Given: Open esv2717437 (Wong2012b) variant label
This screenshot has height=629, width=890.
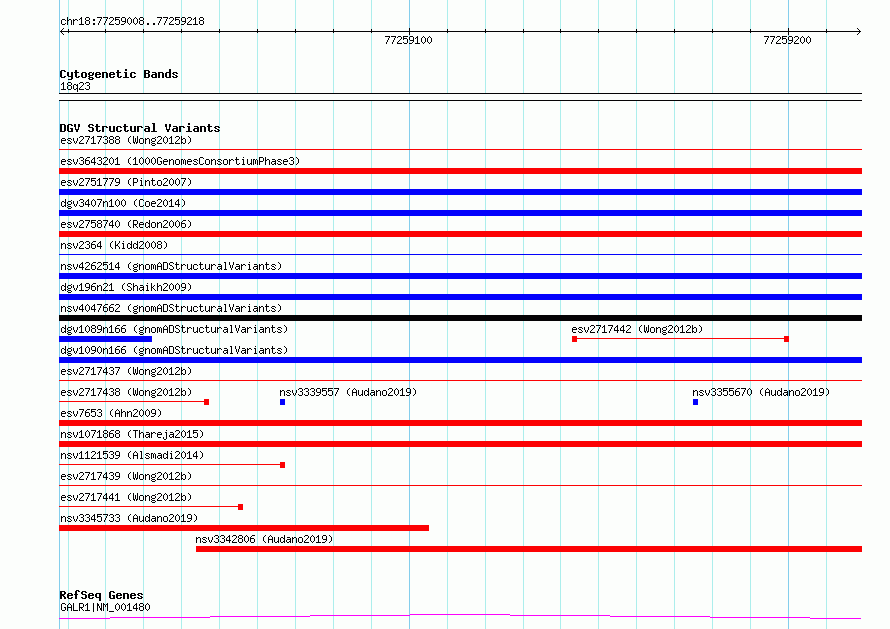Looking at the screenshot, I should [x=126, y=371].
